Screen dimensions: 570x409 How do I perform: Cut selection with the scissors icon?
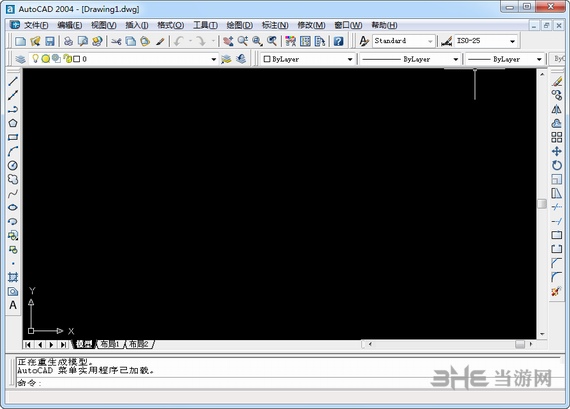pos(116,41)
